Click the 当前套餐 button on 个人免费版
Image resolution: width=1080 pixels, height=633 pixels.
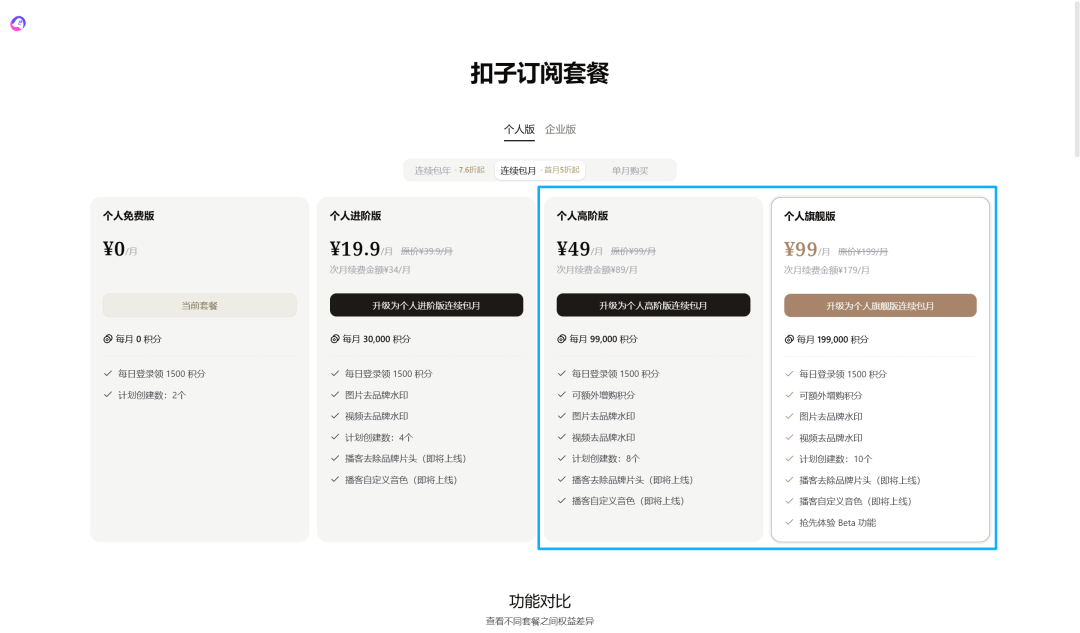pos(198,305)
